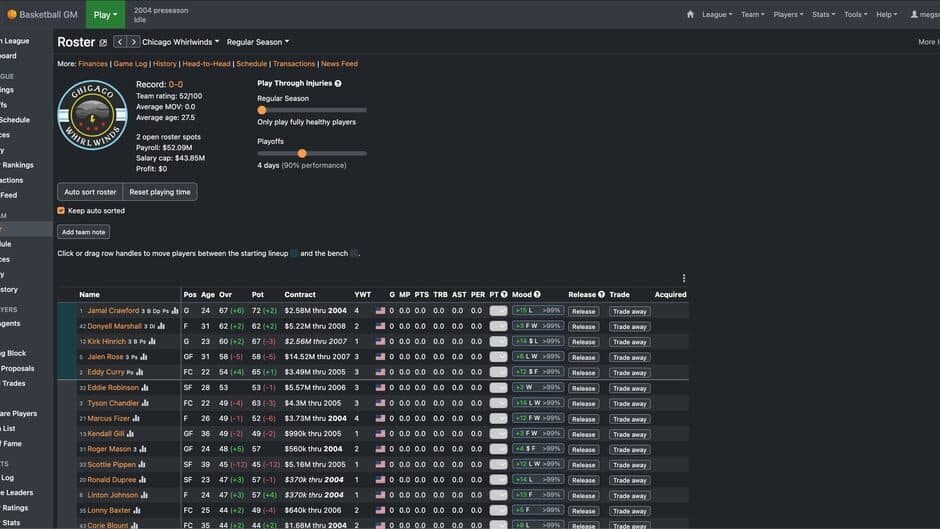The height and width of the screenshot is (529, 940).
Task: Adjust the Playoffs injury slider handle
Action: pyautogui.click(x=302, y=153)
